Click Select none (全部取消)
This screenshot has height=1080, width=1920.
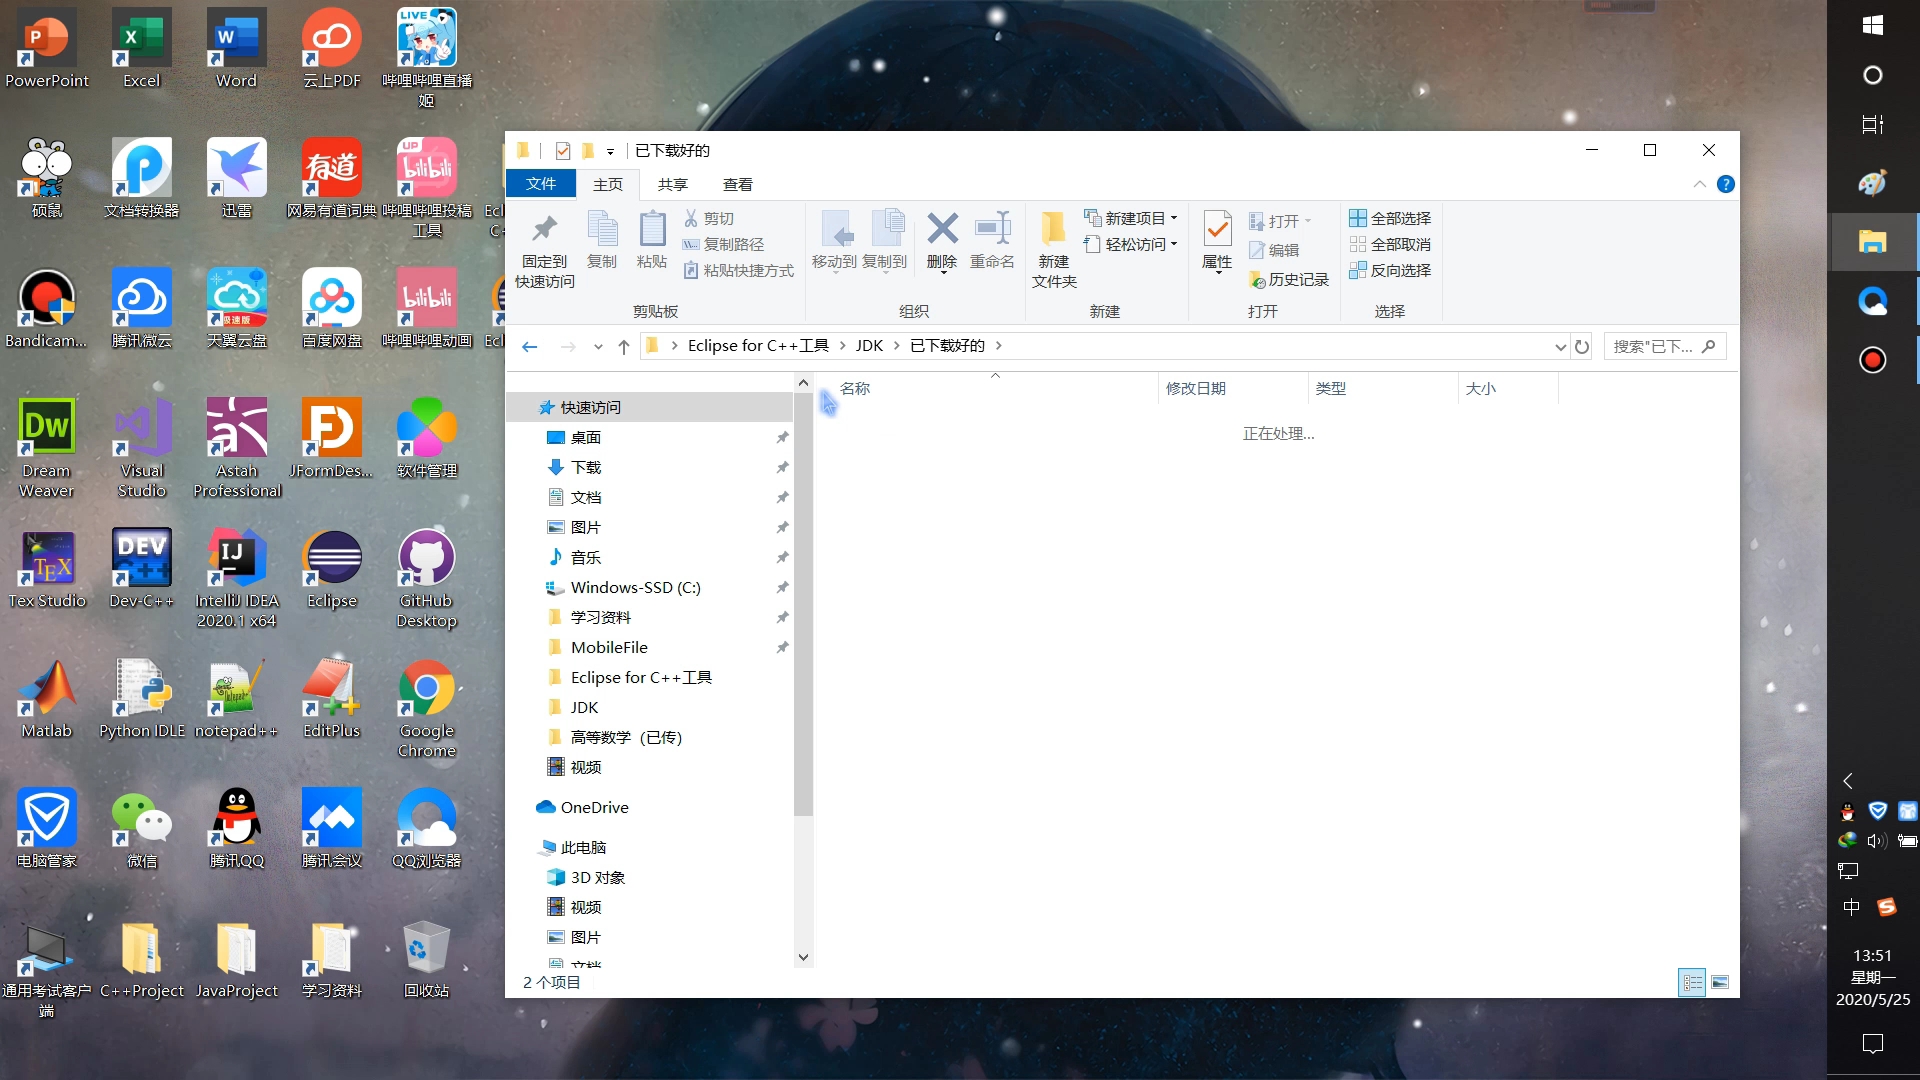(1390, 244)
